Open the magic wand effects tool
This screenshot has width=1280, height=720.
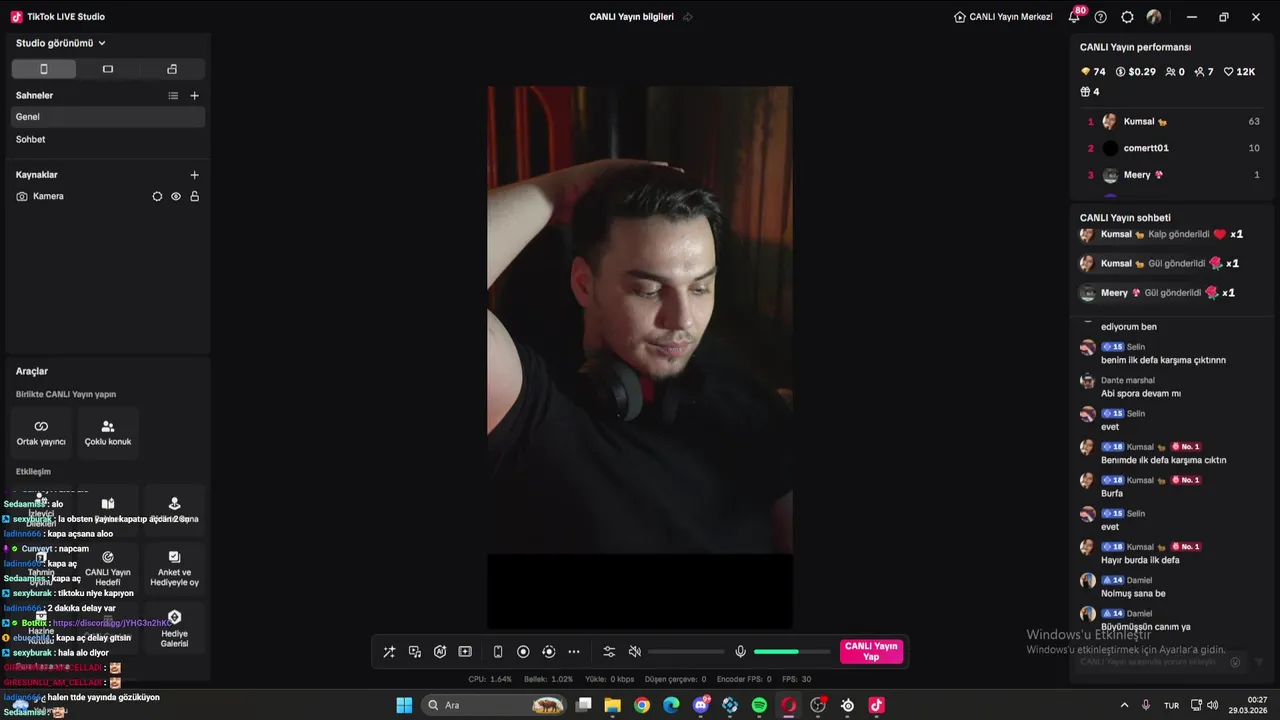tap(389, 652)
